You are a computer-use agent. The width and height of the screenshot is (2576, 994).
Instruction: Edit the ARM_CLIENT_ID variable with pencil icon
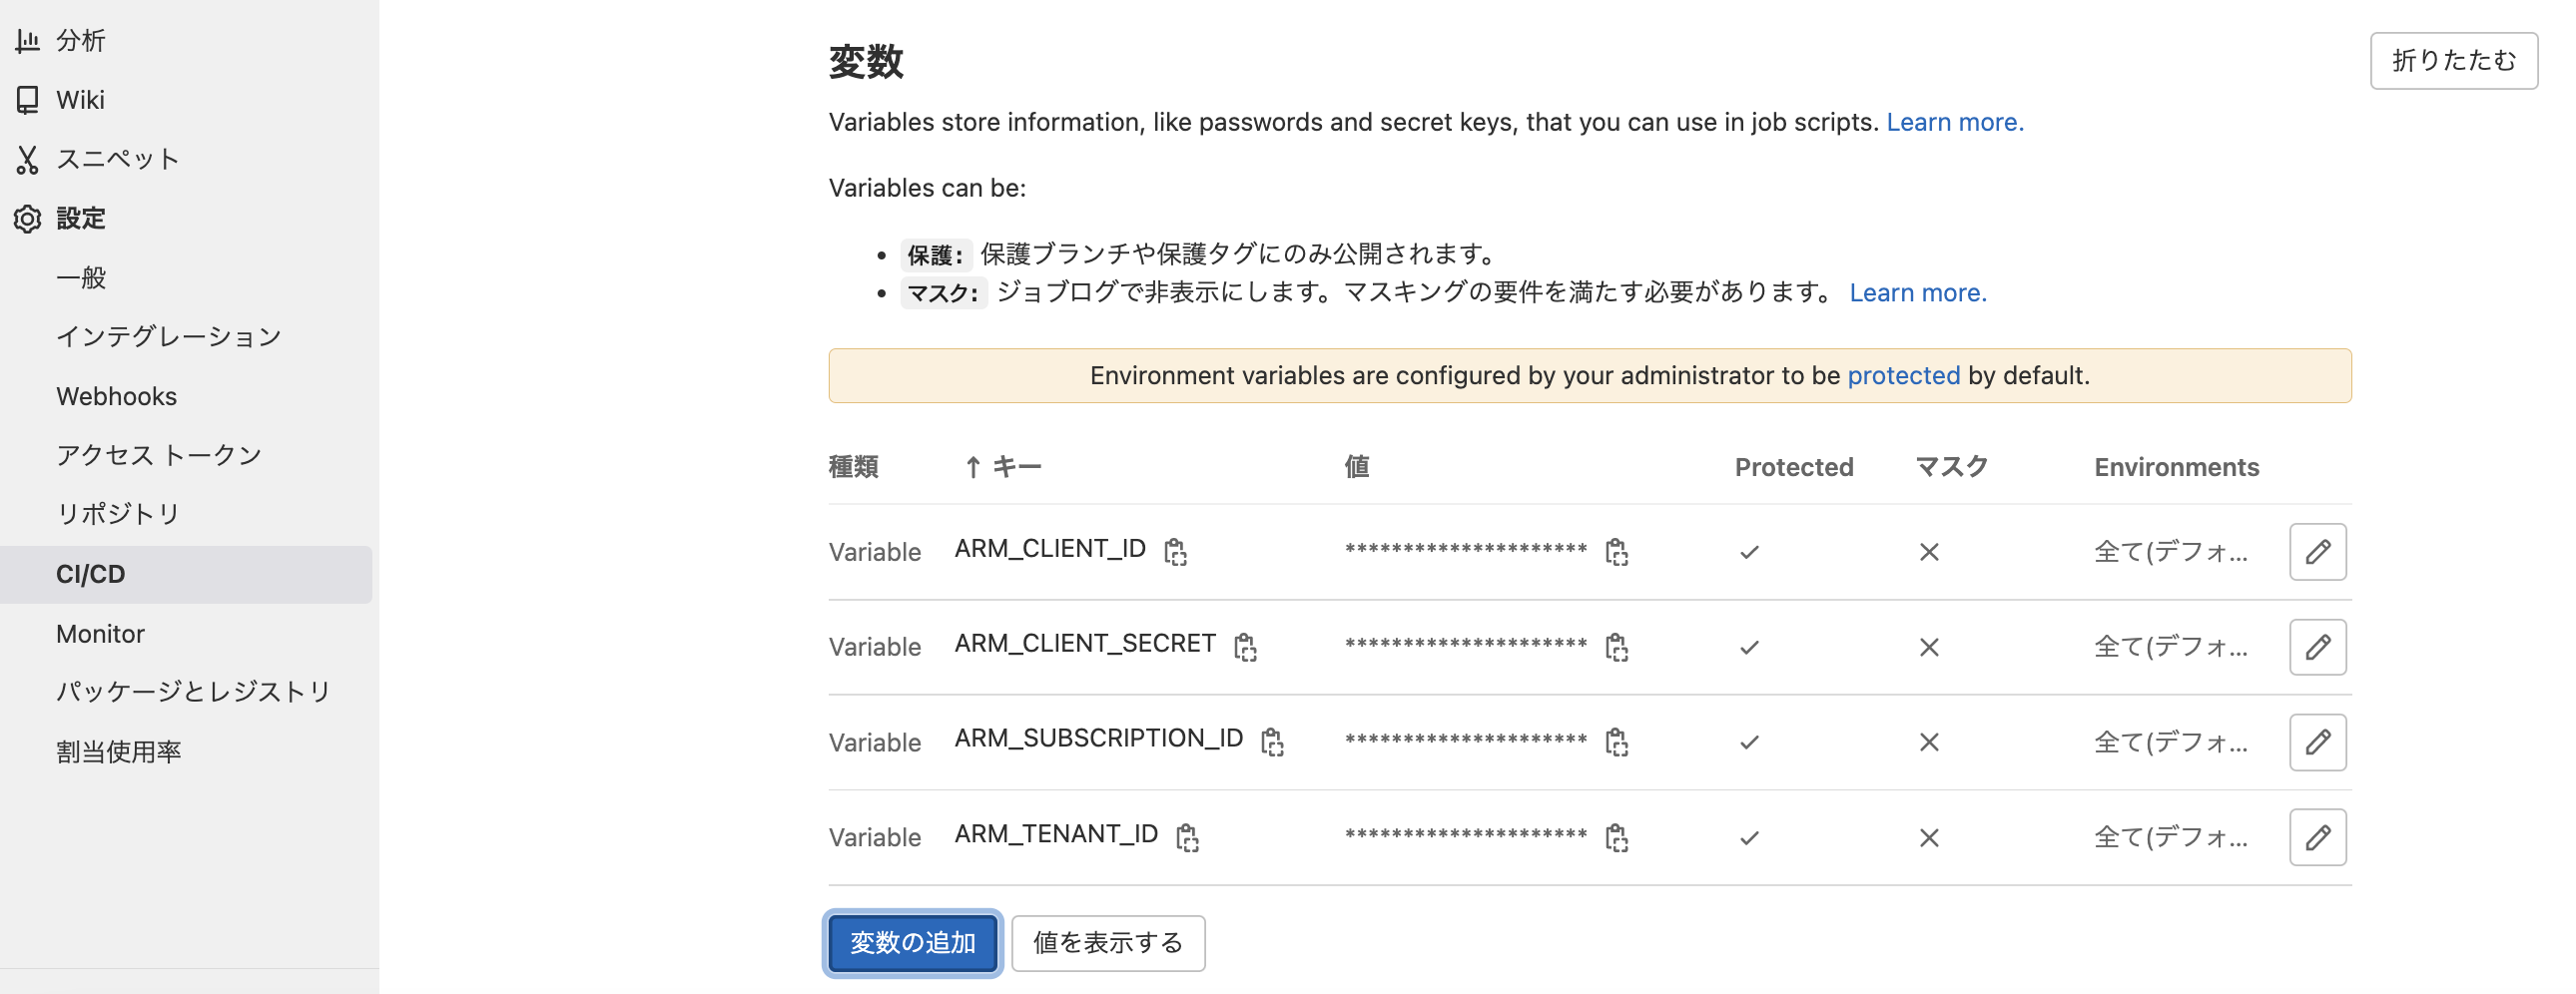(x=2318, y=551)
